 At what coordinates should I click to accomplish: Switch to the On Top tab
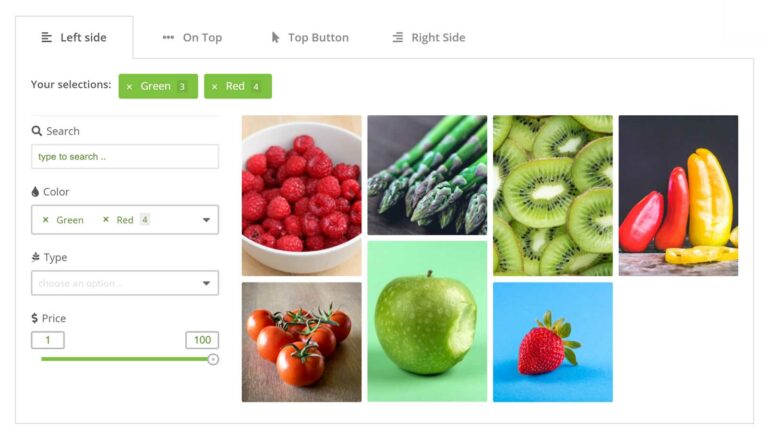coord(192,38)
